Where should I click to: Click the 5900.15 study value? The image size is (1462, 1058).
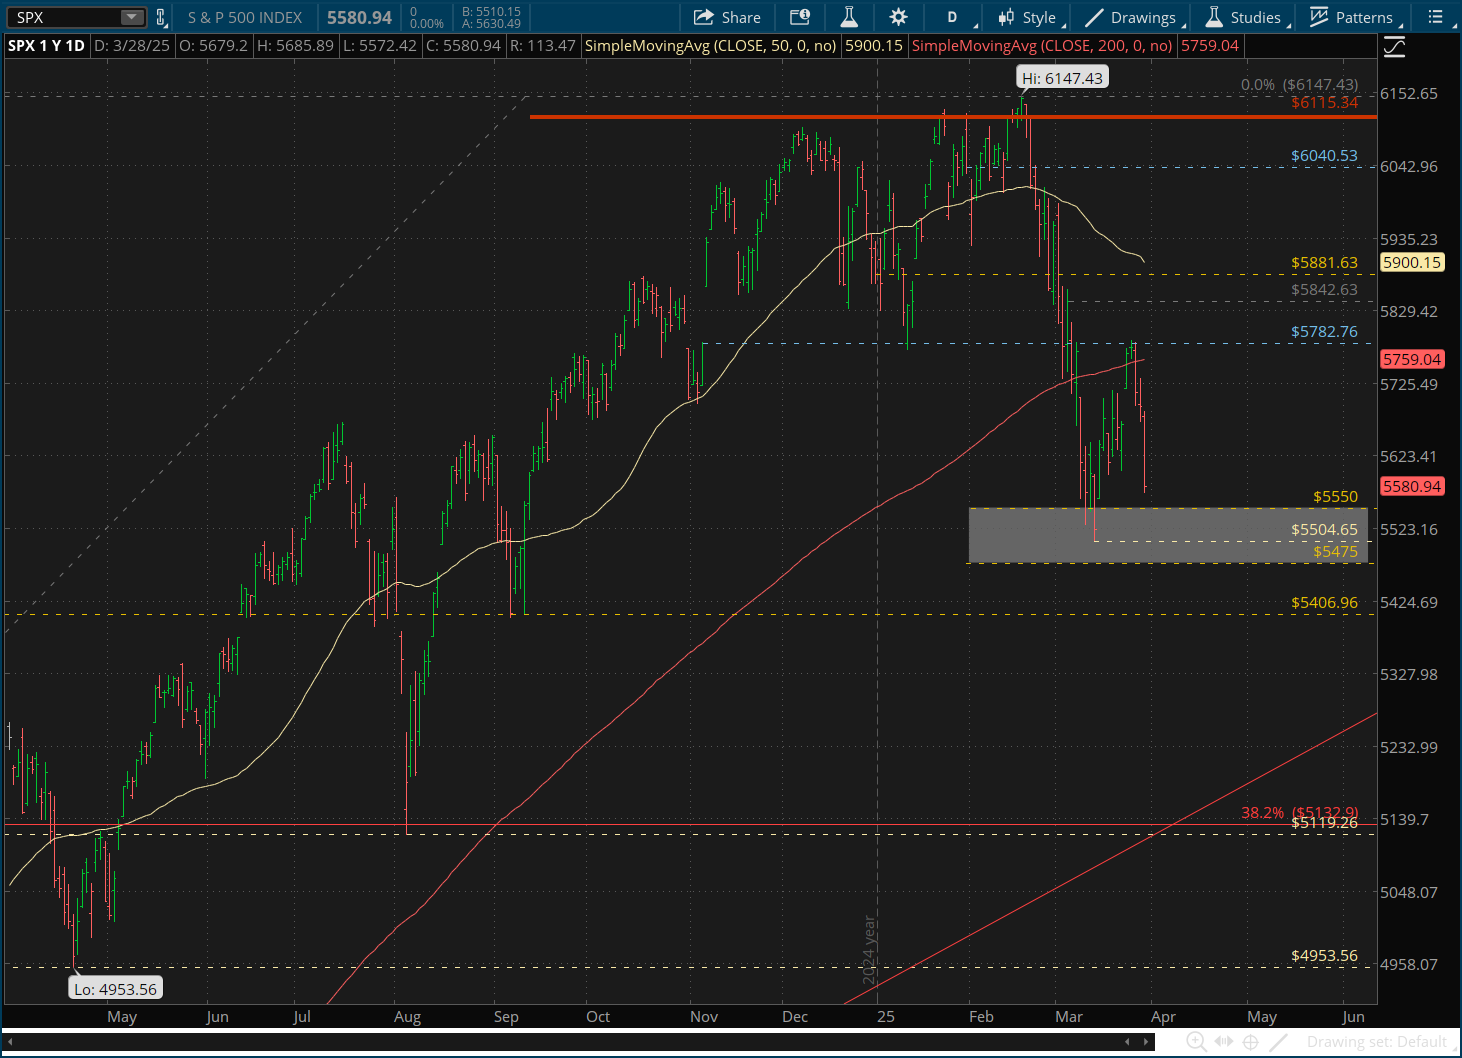[x=874, y=46]
